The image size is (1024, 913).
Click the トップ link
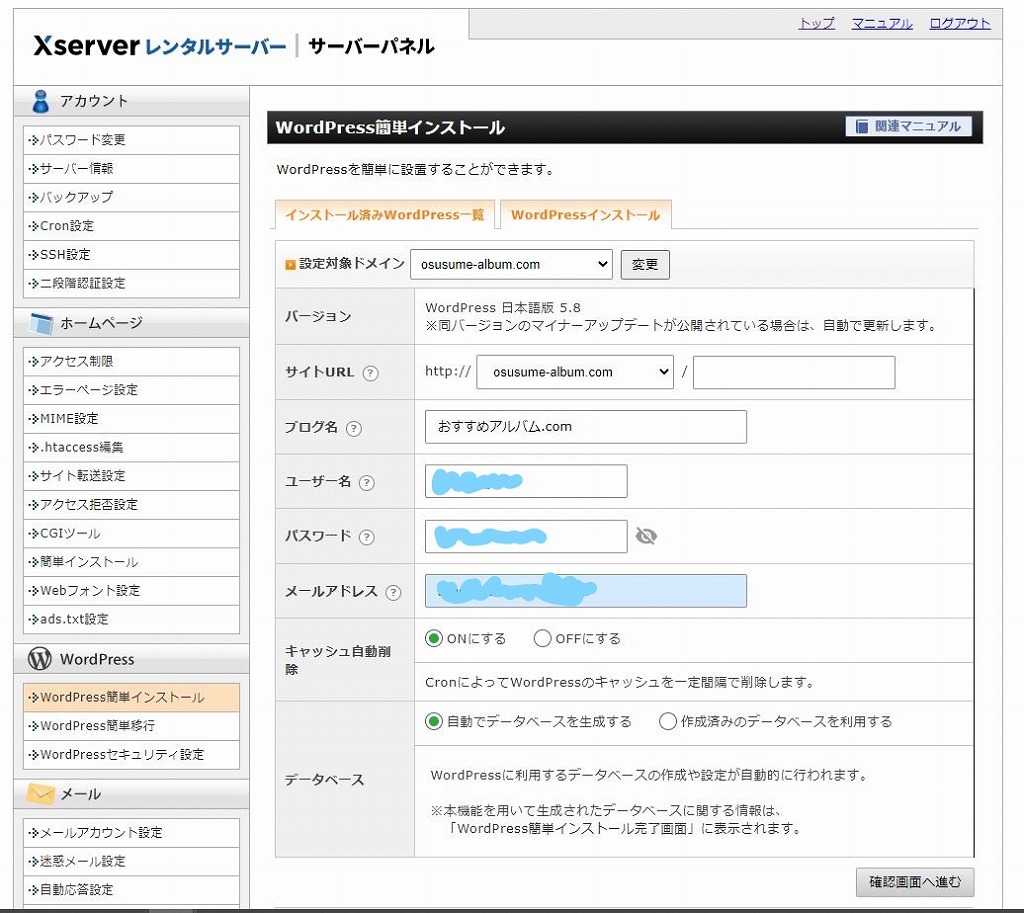[x=816, y=24]
